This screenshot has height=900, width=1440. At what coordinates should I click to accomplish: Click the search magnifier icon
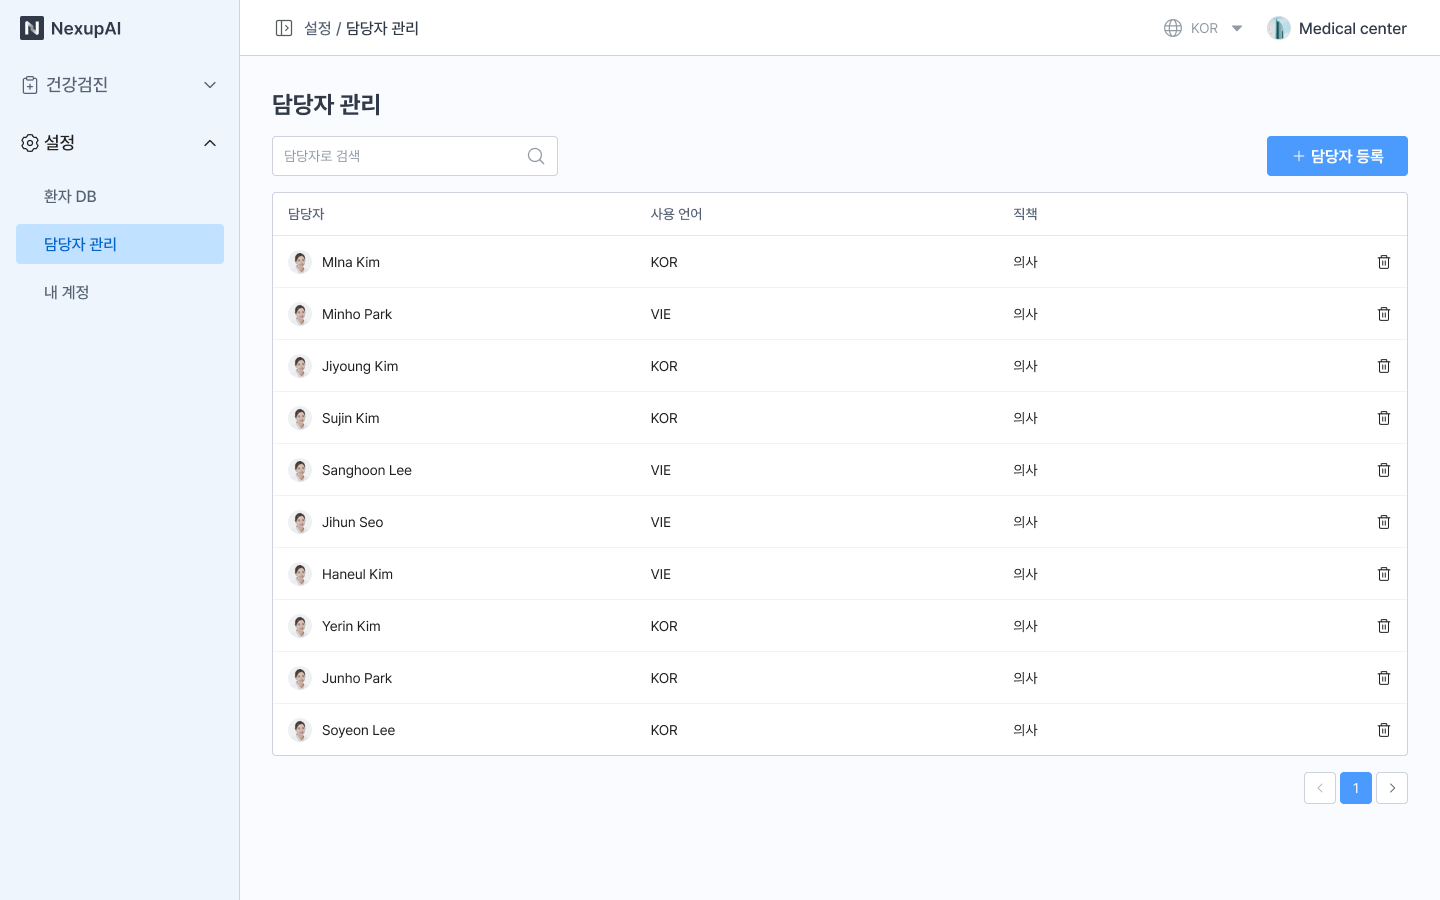point(536,156)
